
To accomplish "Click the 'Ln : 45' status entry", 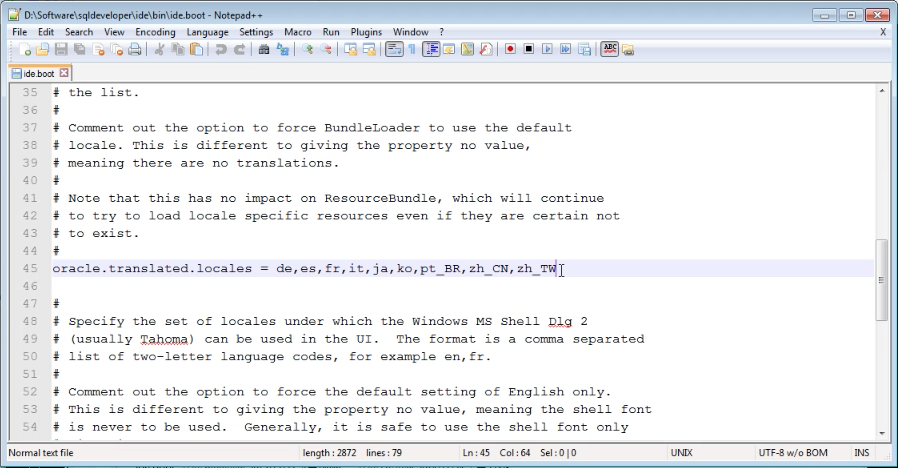I will (x=476, y=453).
